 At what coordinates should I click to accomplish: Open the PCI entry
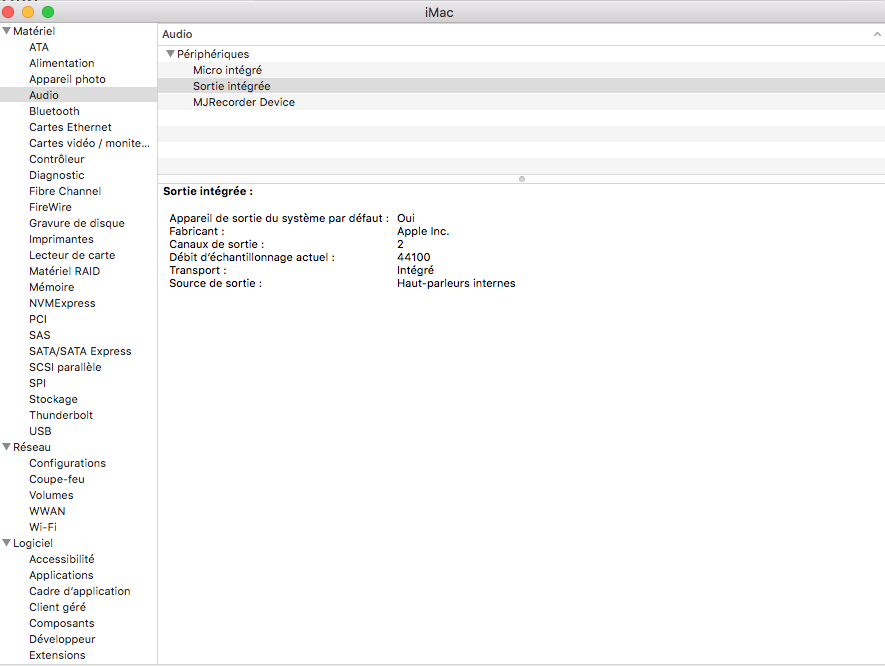point(38,319)
